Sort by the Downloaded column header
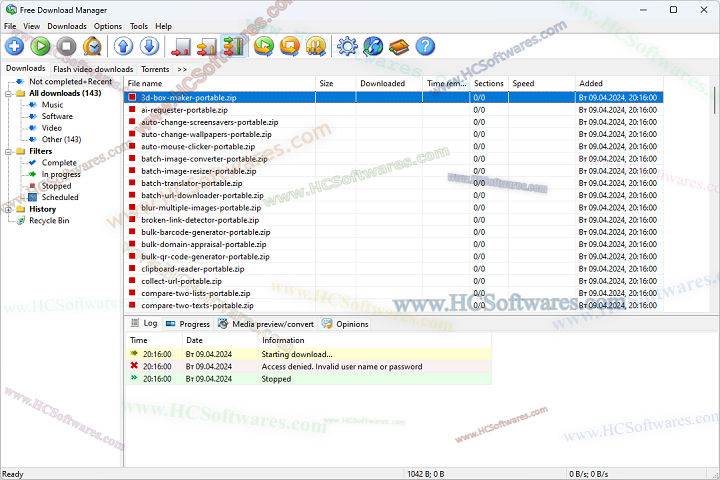The width and height of the screenshot is (720, 480). click(389, 83)
